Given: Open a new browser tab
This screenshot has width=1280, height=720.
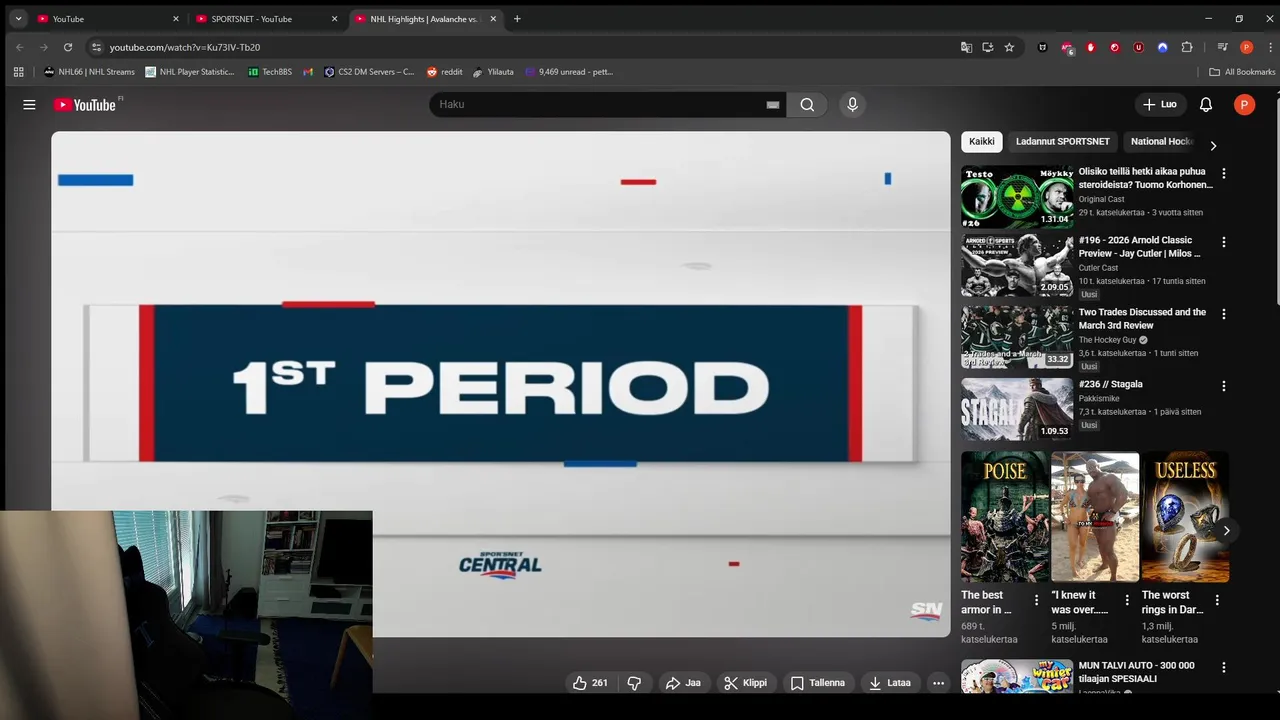Looking at the screenshot, I should [x=517, y=18].
